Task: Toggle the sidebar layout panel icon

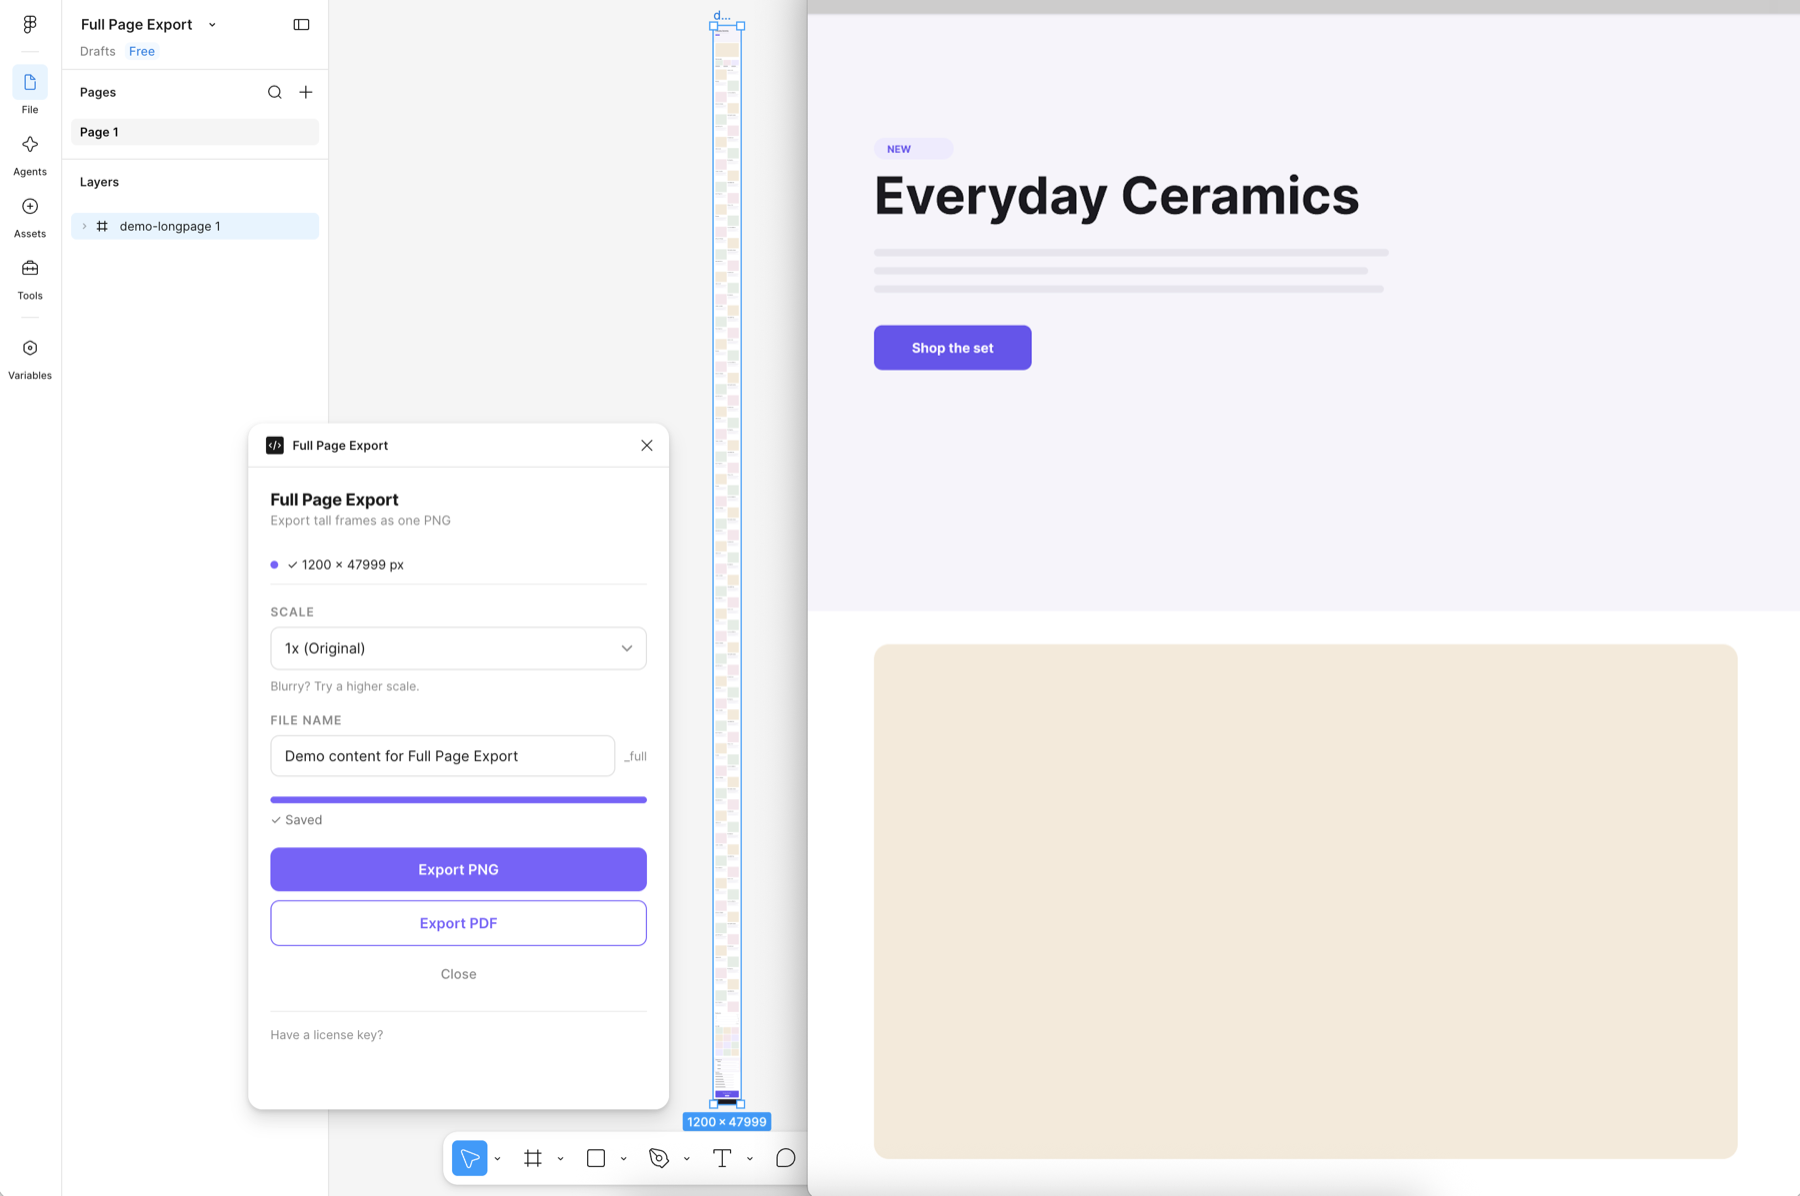Action: click(301, 24)
